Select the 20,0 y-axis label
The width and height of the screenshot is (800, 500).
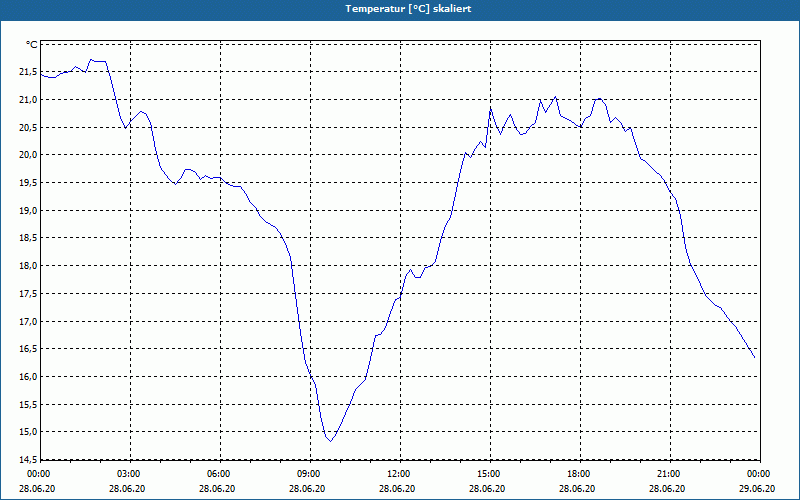(28, 155)
